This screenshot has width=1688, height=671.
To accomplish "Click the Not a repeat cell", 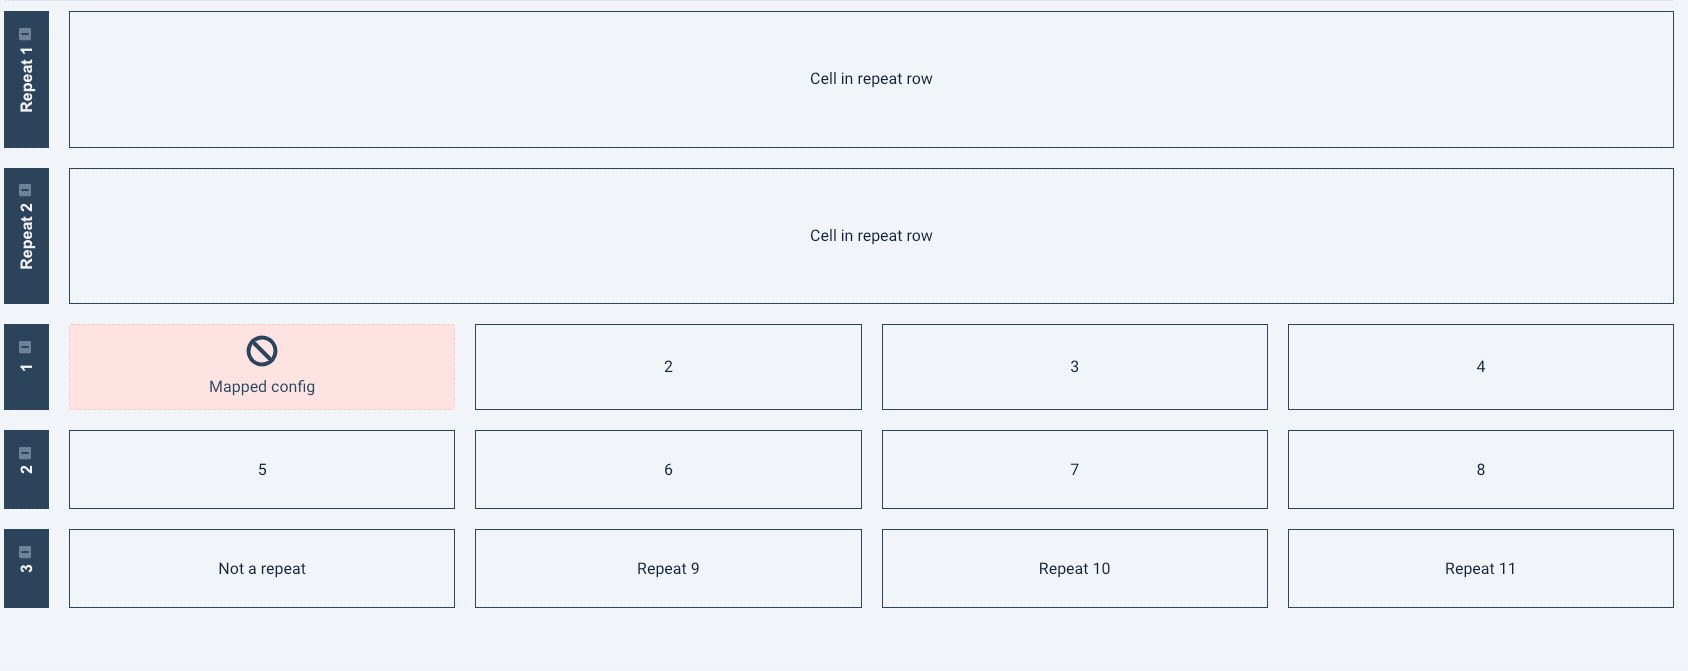I will tap(261, 568).
